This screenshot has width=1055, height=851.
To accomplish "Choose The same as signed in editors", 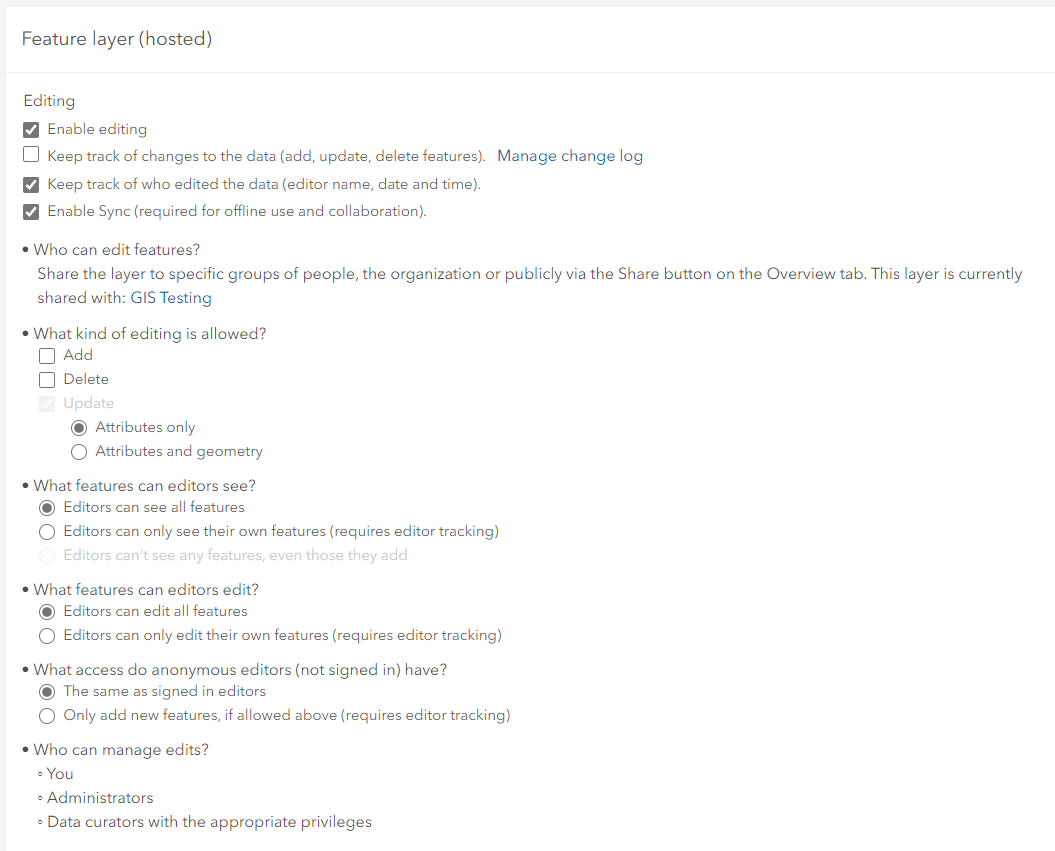I will [x=47, y=691].
